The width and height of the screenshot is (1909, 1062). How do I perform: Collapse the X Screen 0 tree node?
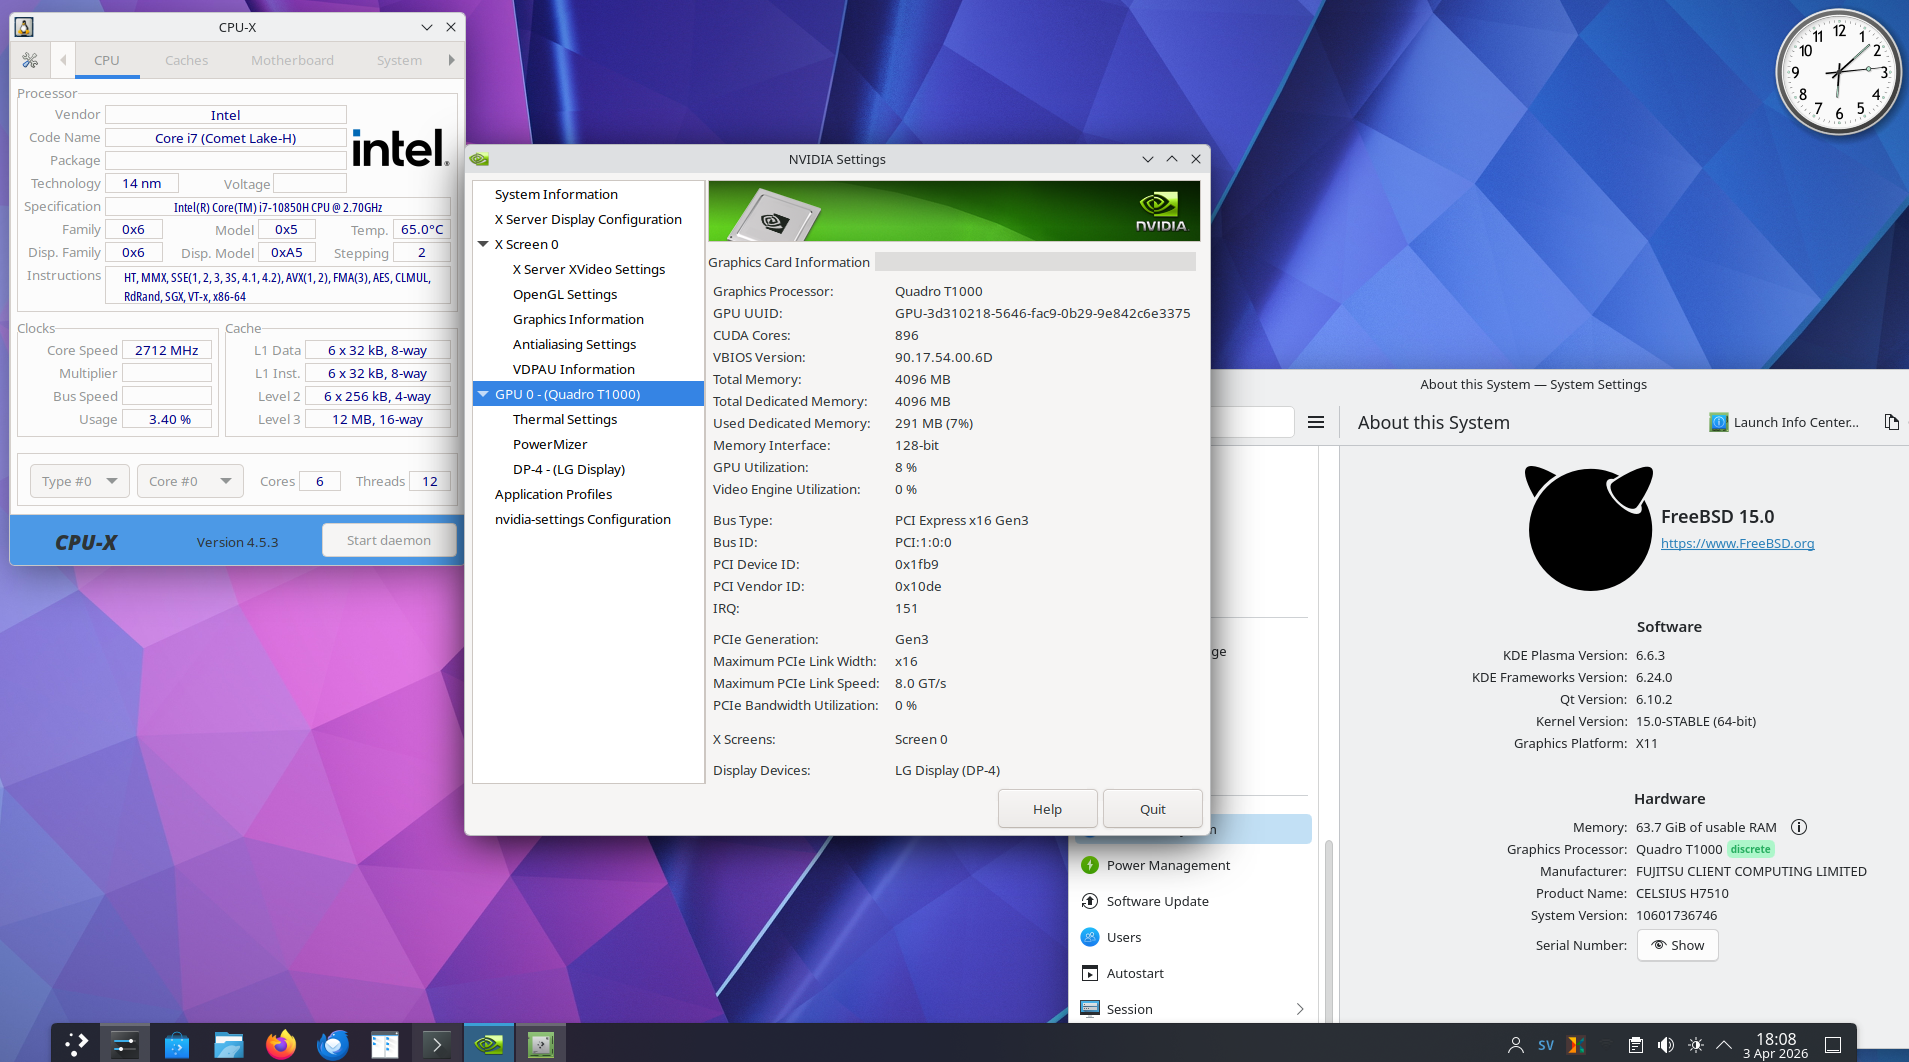(483, 244)
